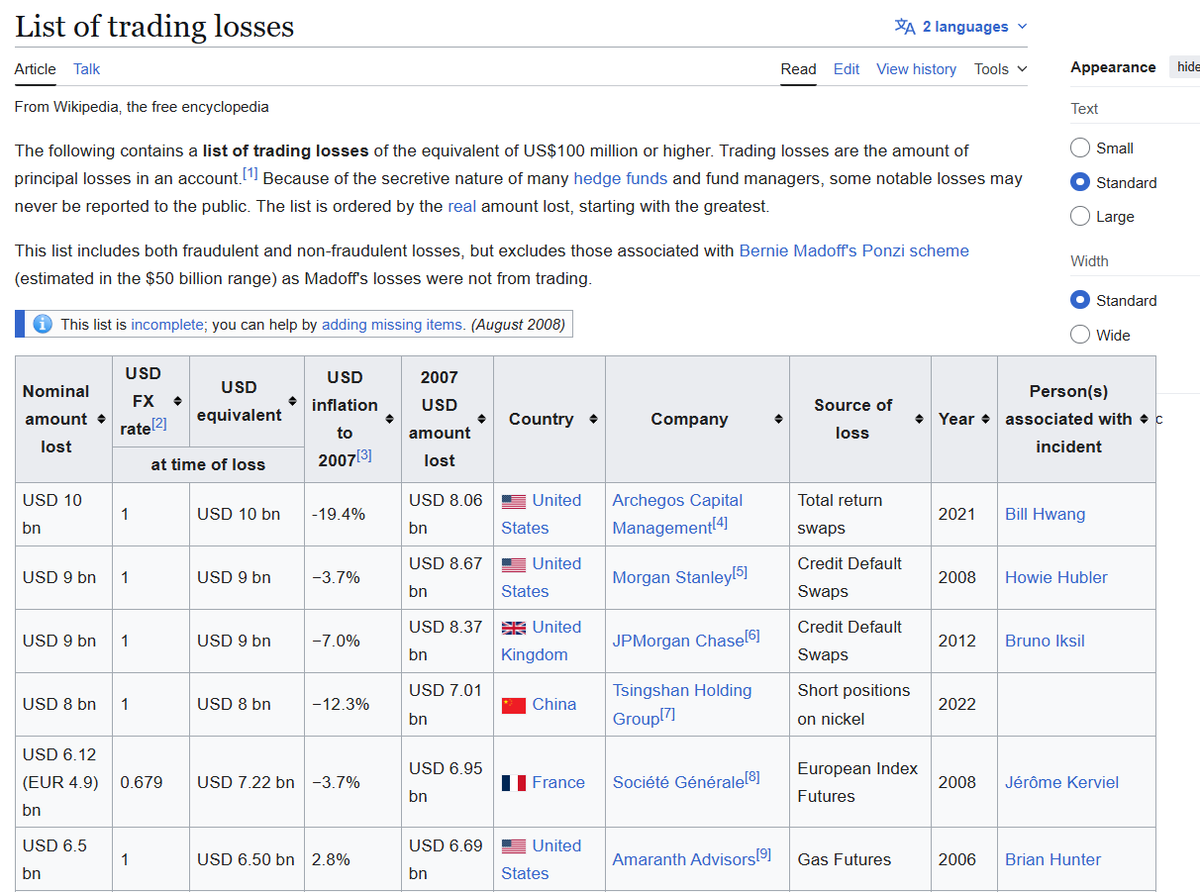1200x892 pixels.
Task: Click adding missing items link
Action: 393,324
